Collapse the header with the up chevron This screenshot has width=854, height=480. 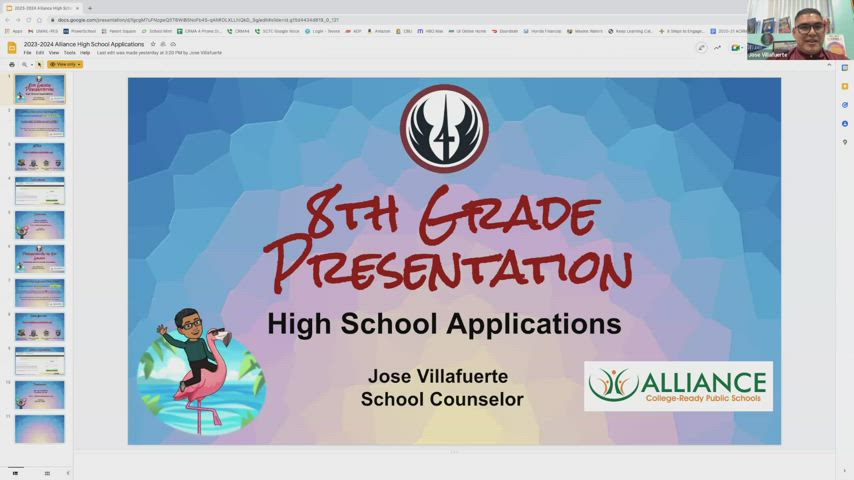pos(829,64)
